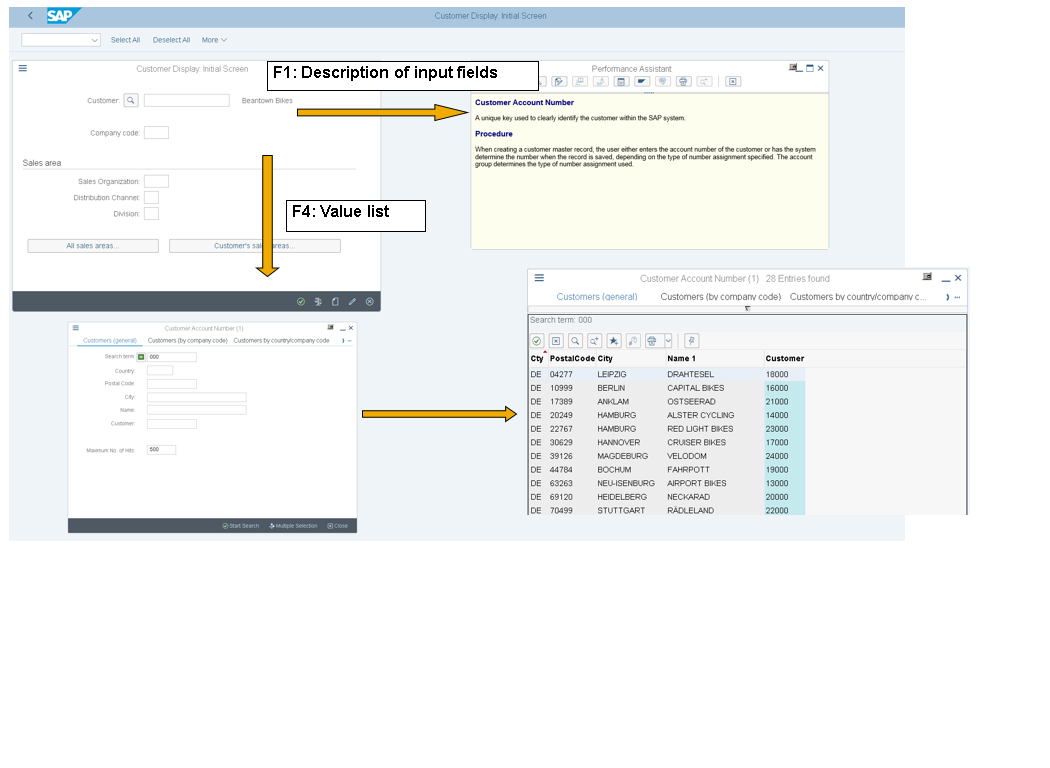Select the Find magnifier in the hit list toolbar
Image resolution: width=1050 pixels, height=768 pixels.
click(x=575, y=341)
